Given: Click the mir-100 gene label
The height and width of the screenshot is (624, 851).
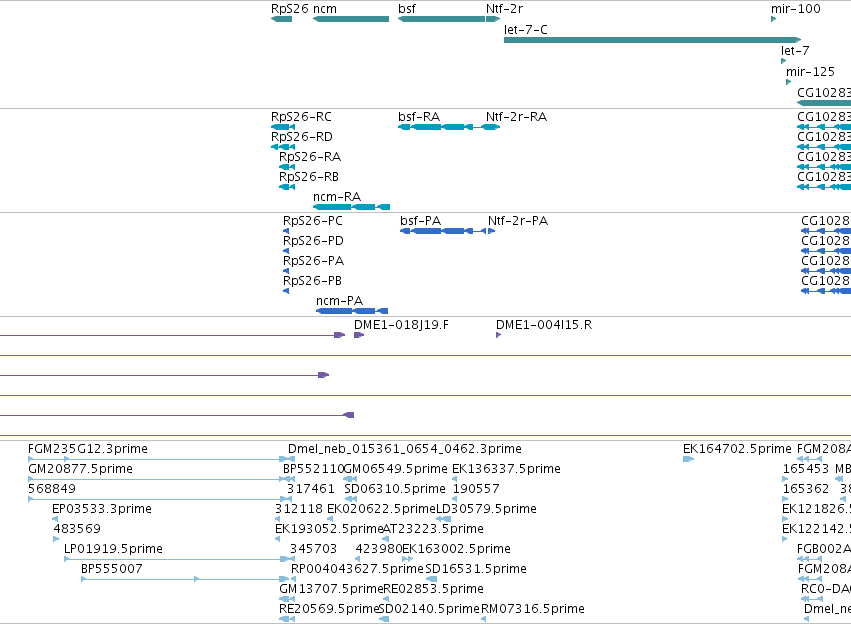Looking at the screenshot, I should pyautogui.click(x=796, y=9).
